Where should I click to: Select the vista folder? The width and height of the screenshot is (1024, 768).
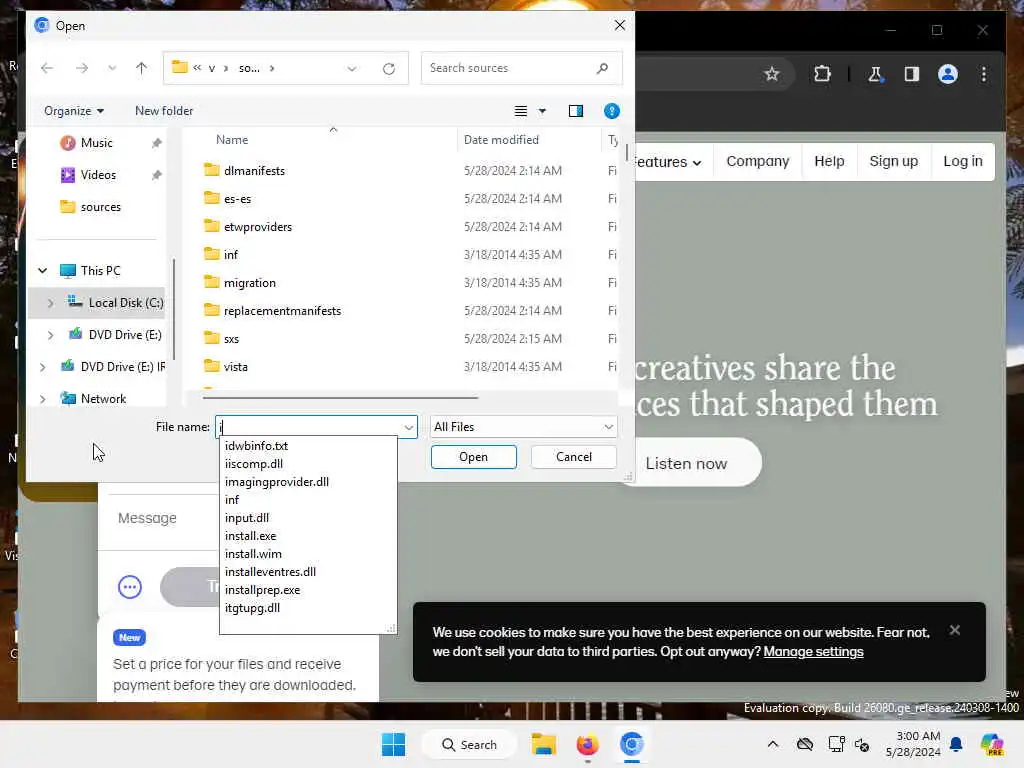click(235, 367)
